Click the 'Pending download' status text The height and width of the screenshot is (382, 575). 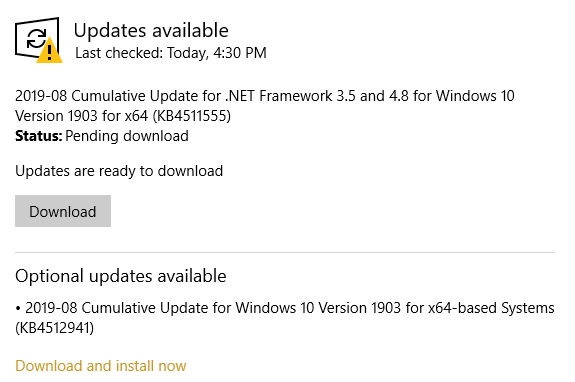tap(127, 136)
